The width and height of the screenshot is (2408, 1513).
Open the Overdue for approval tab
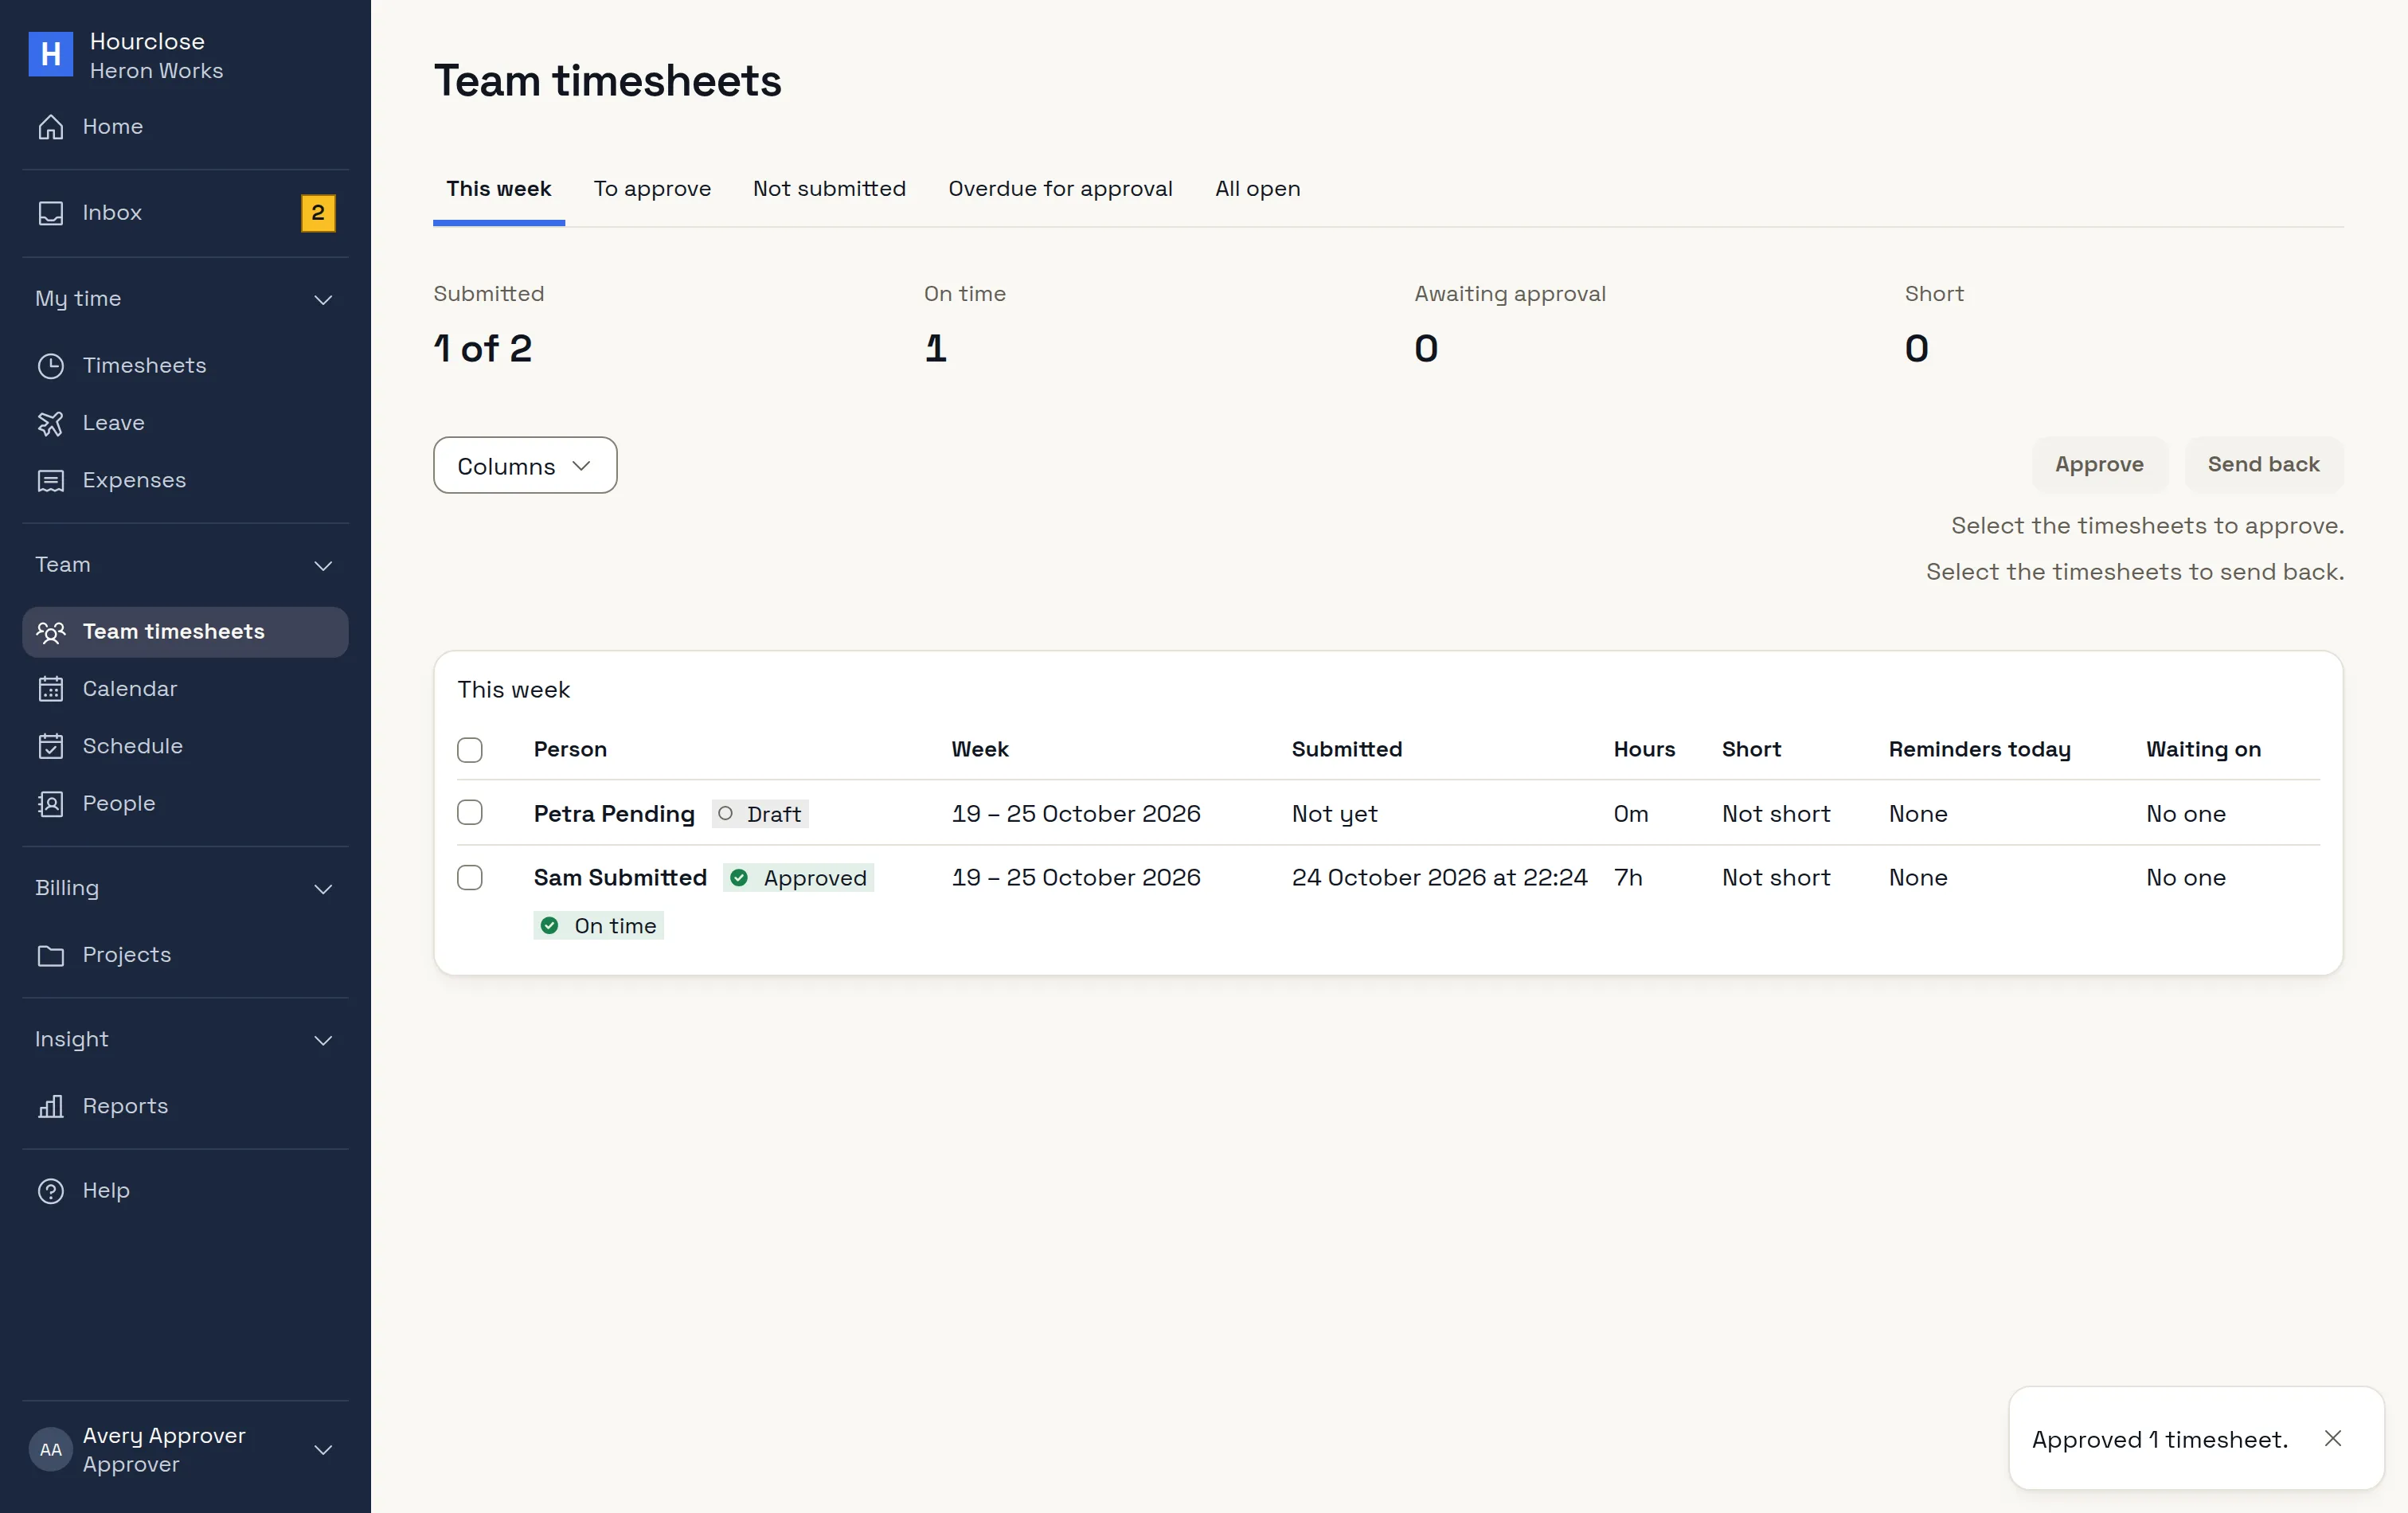click(x=1060, y=189)
